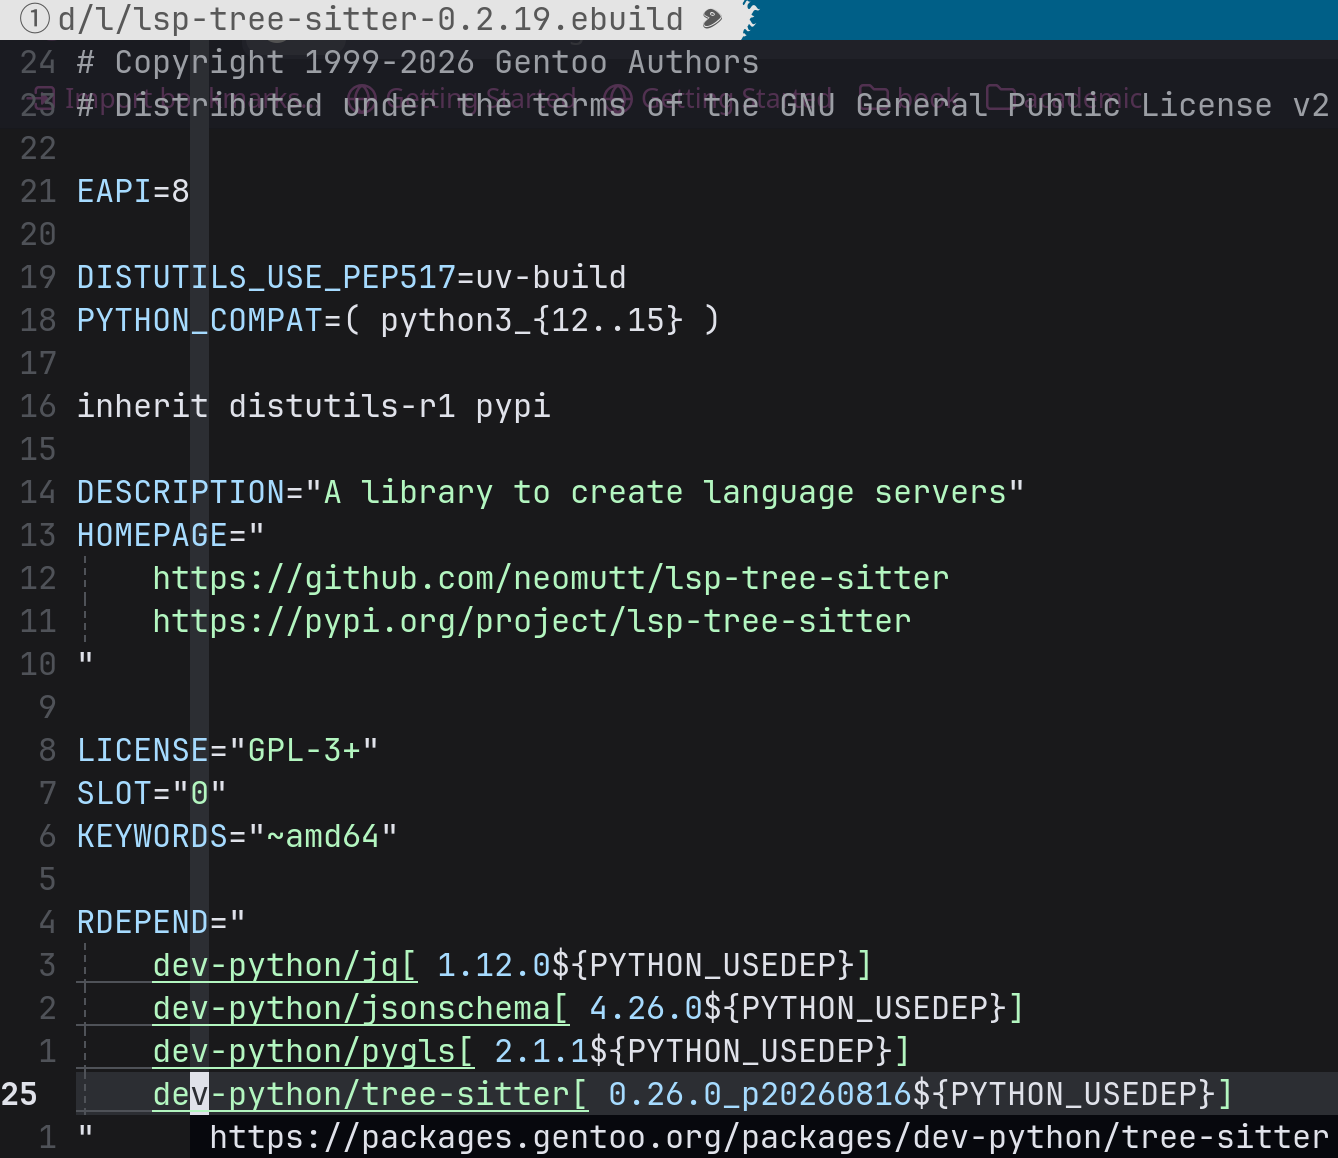1338x1158 pixels.
Task: Click the 1.12.0 version hint after jq
Action: 494,965
